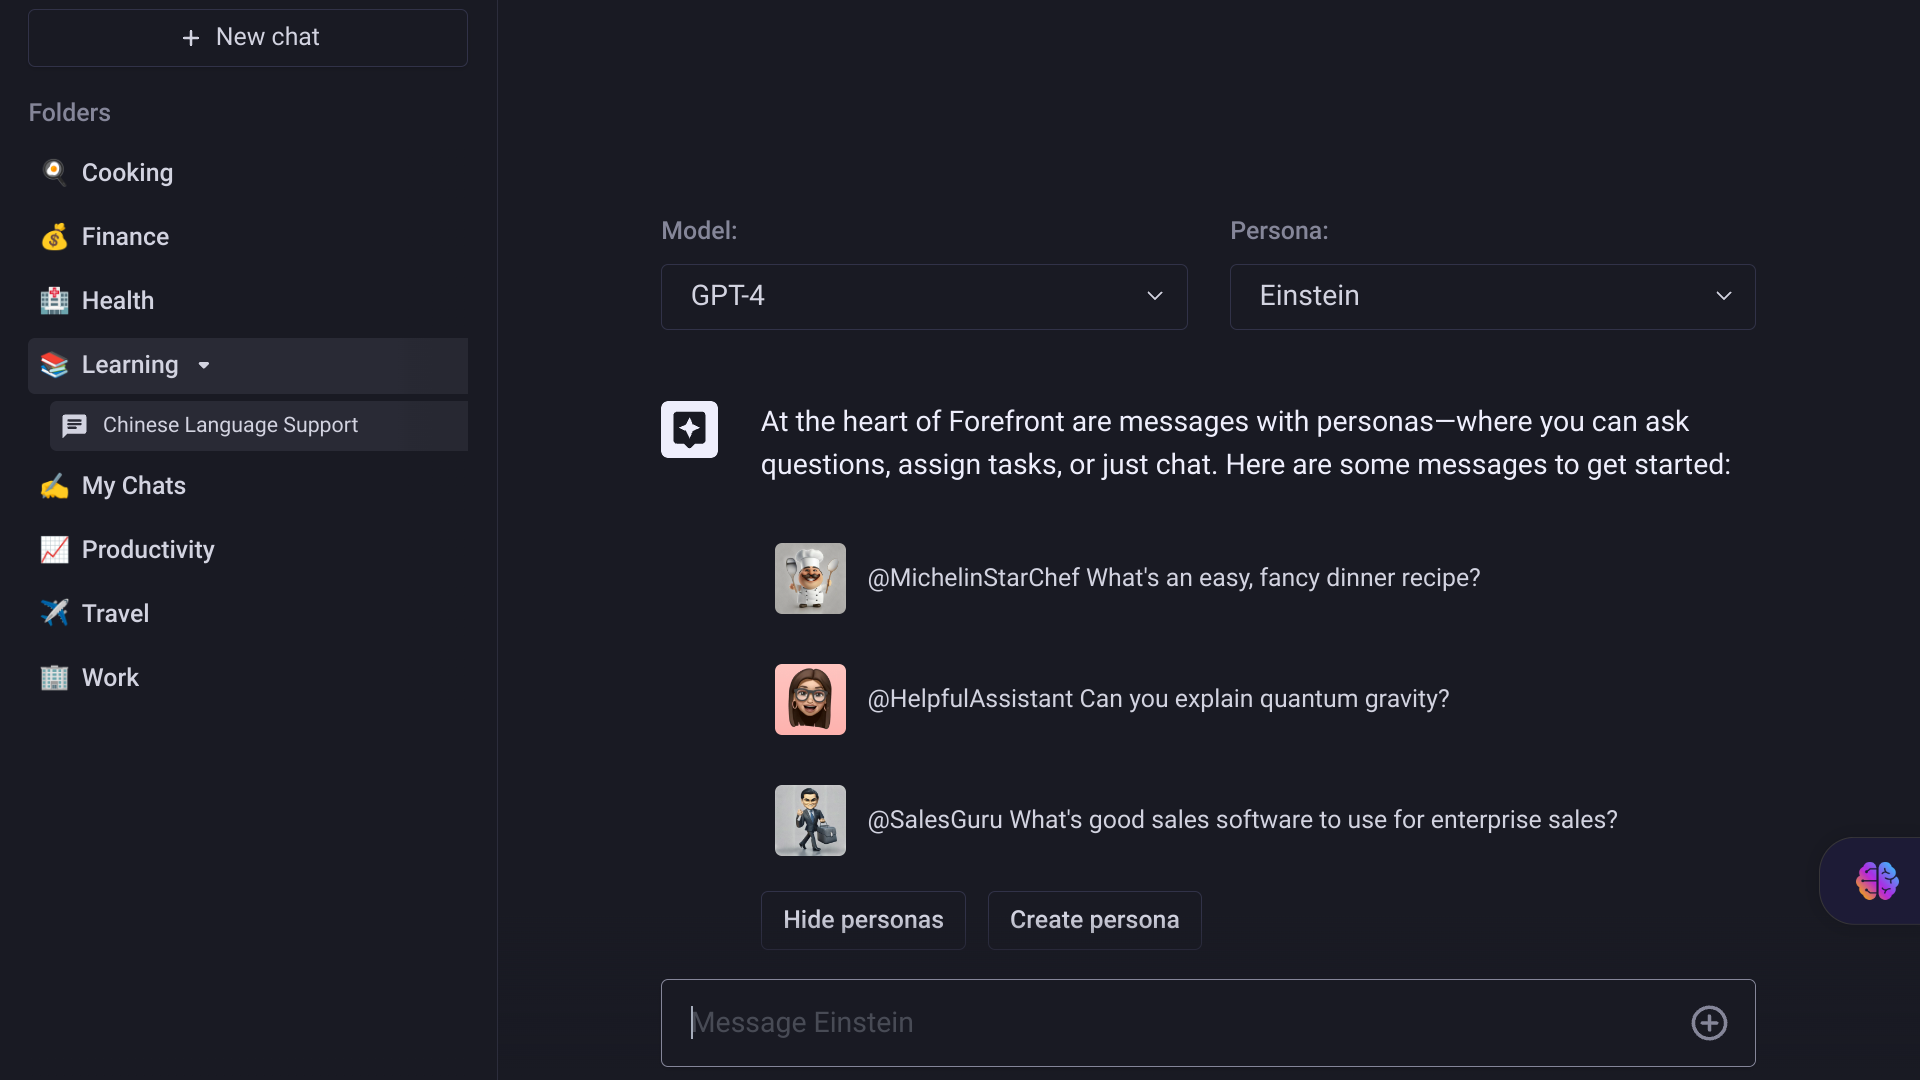Screen dimensions: 1920x1080
Task: Open the GPT-4 model dropdown
Action: coord(923,296)
